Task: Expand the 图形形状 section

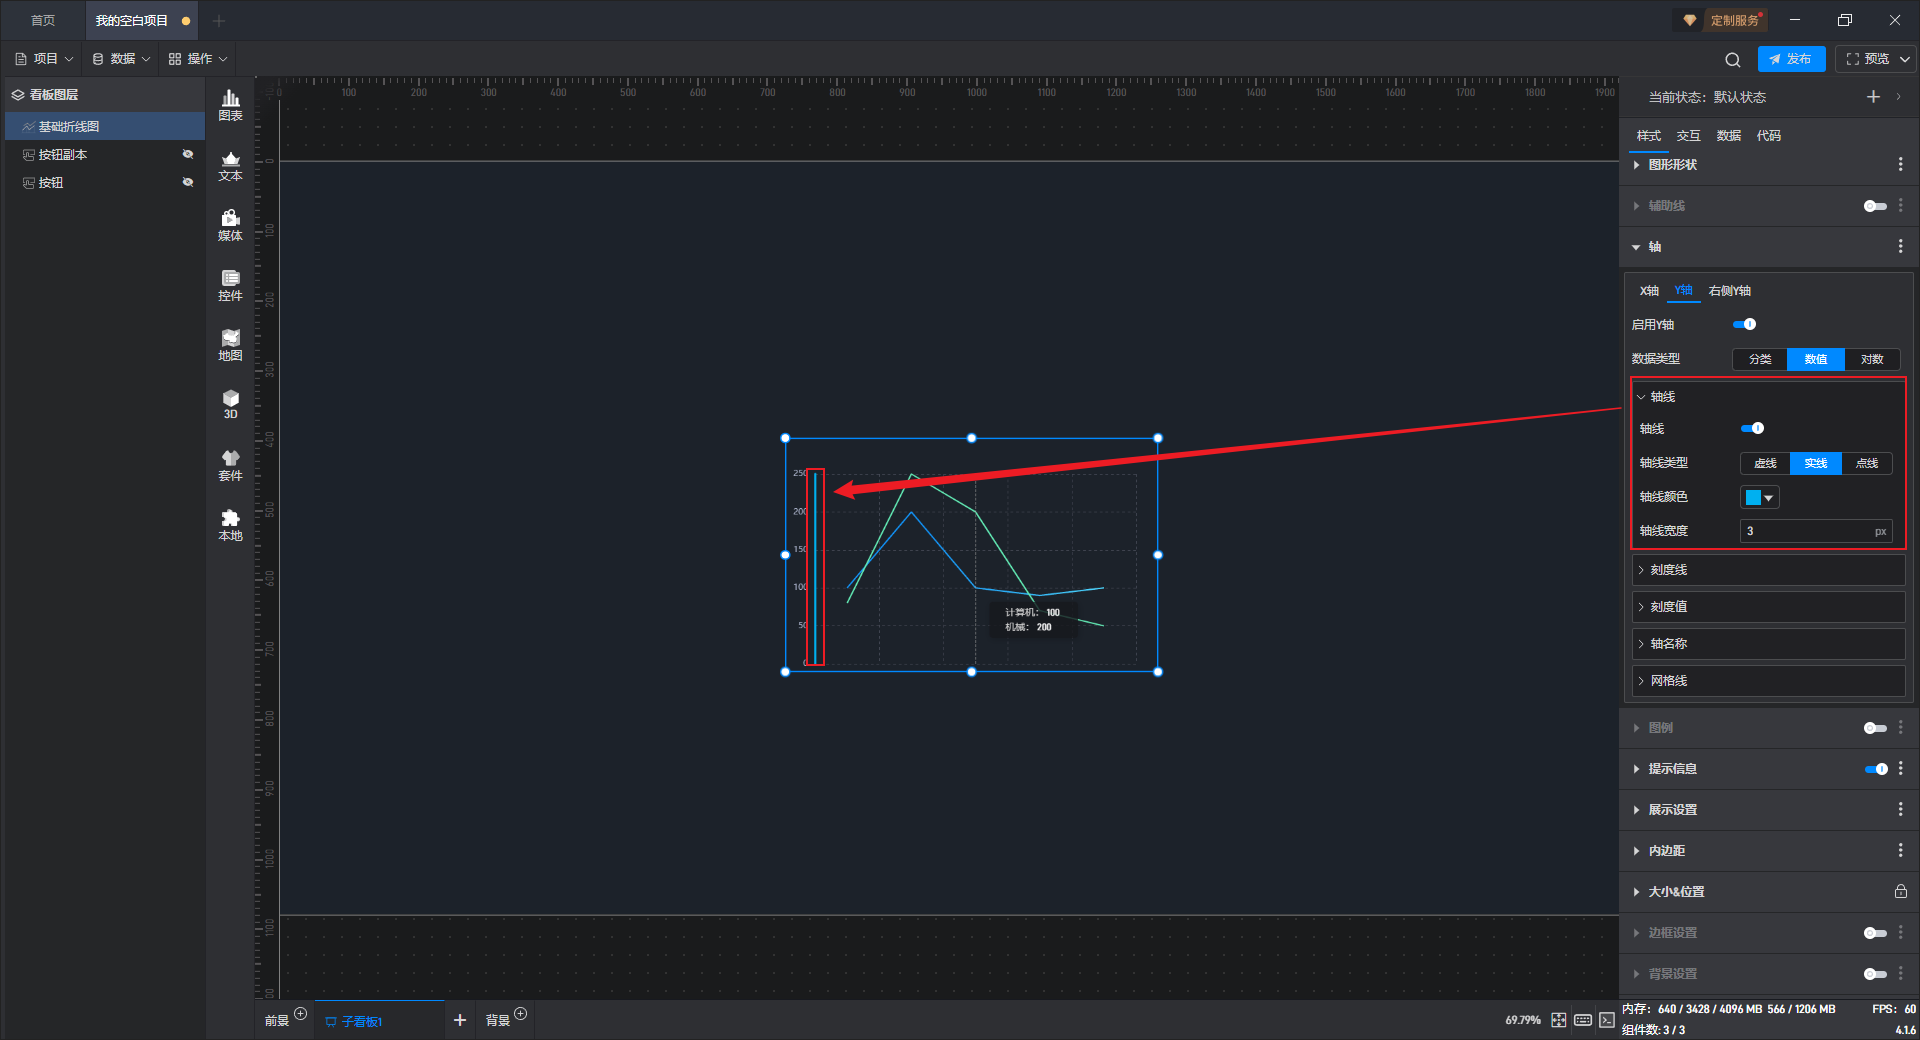Action: (x=1636, y=165)
